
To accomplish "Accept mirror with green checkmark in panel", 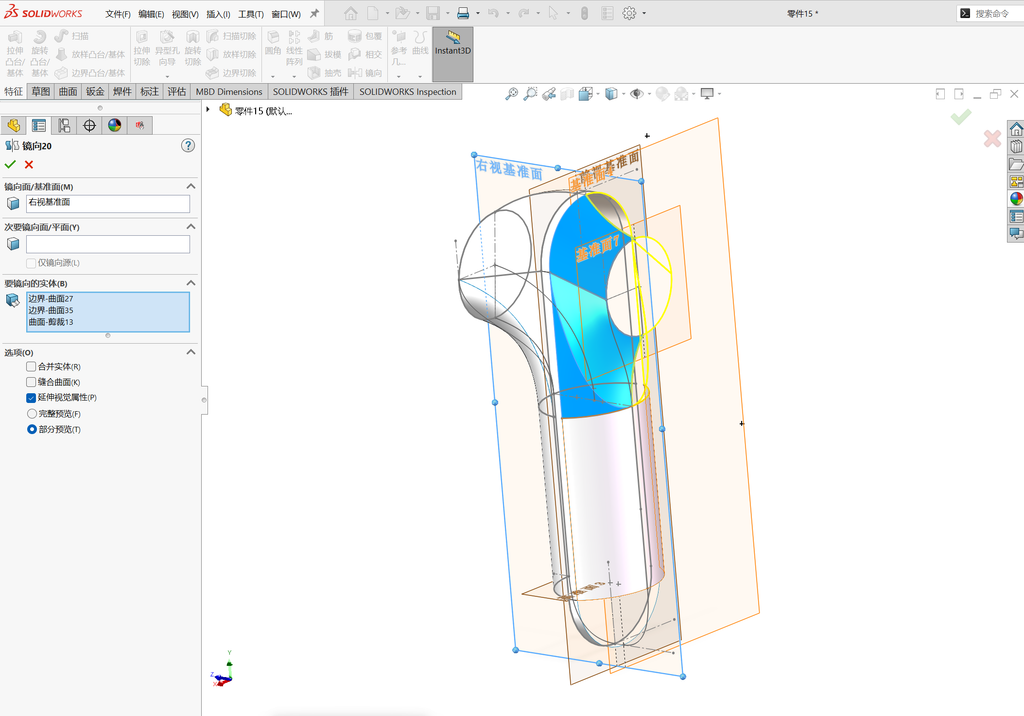I will [x=10, y=165].
